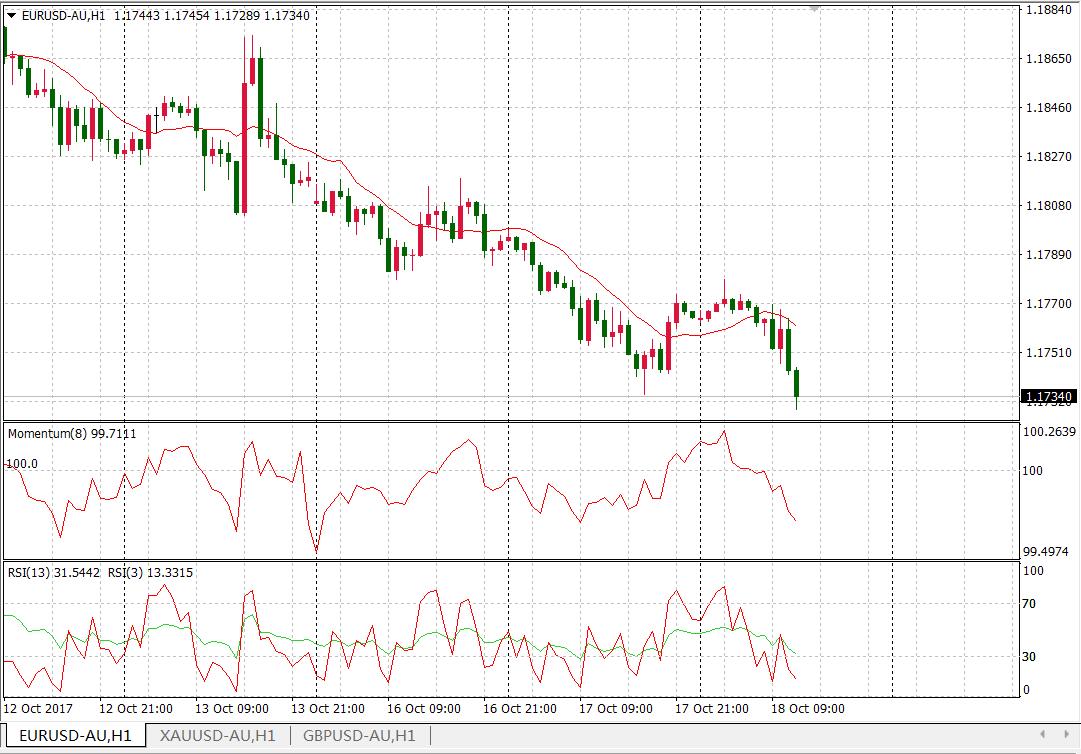
Task: Click the 16 Oct 09:00 time axis label
Action: coord(423,709)
